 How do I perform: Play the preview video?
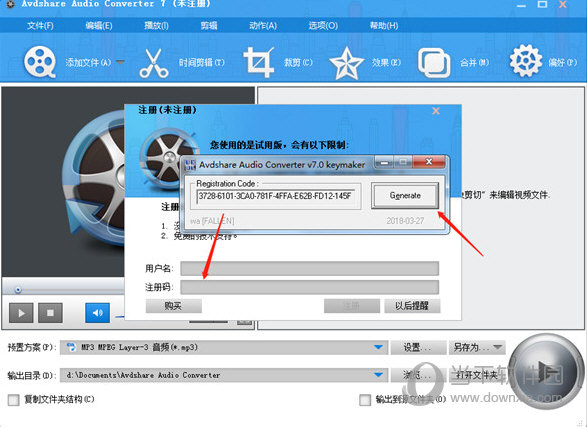tap(21, 313)
